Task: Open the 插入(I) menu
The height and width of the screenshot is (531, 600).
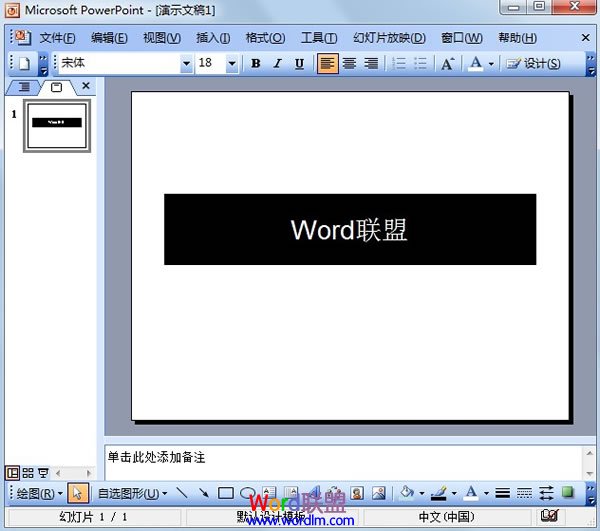Action: click(213, 38)
